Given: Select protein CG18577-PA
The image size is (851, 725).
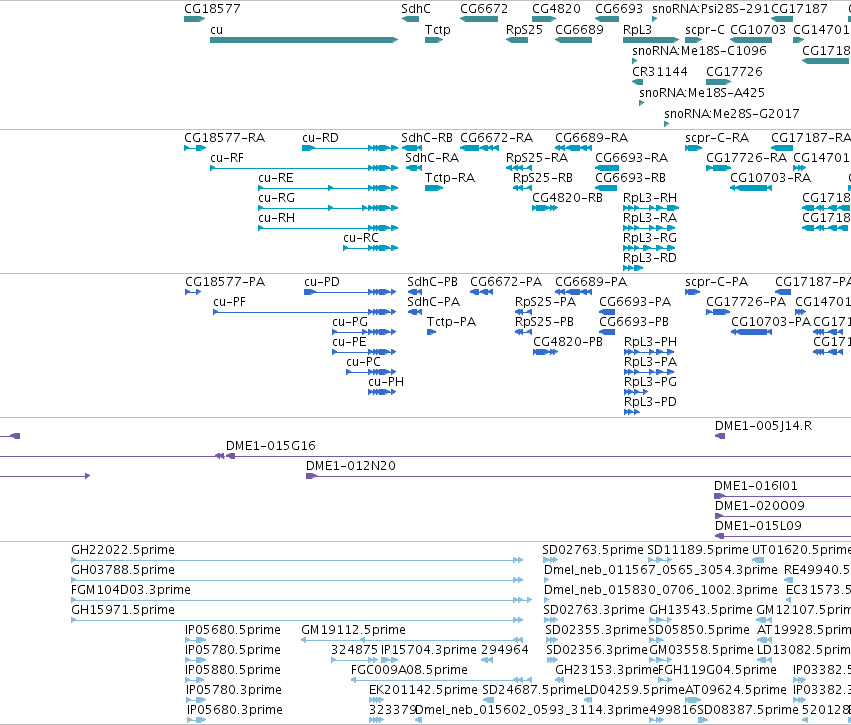Looking at the screenshot, I should point(193,292).
